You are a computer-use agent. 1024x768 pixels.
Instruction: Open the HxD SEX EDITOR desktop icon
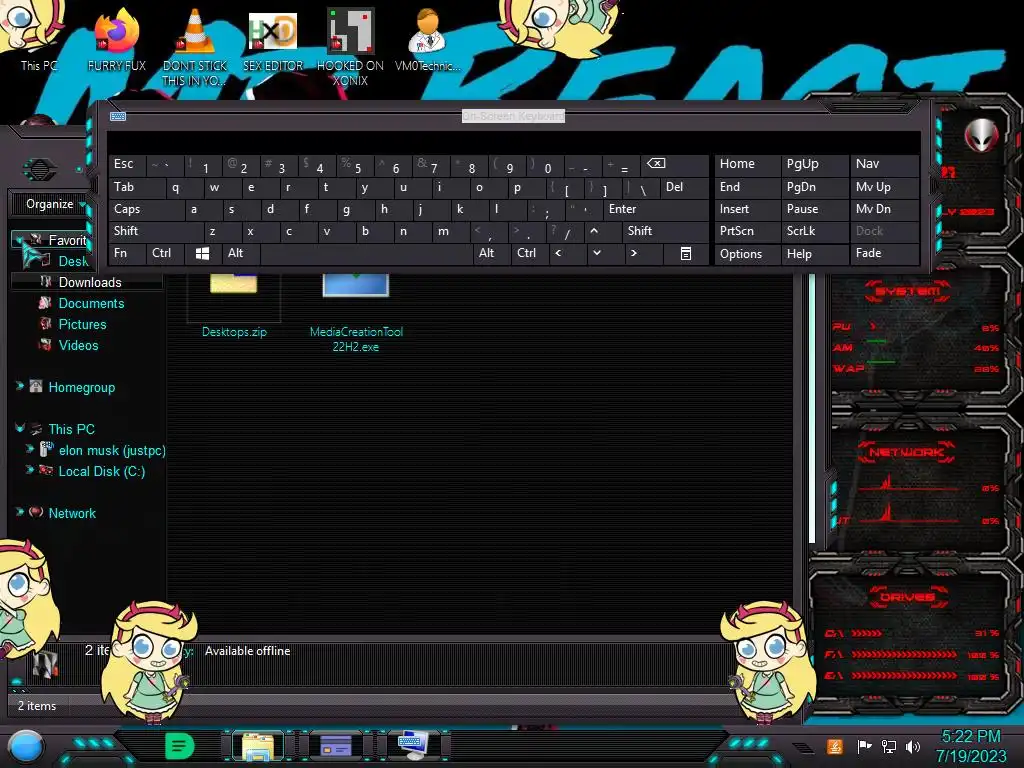tap(273, 40)
